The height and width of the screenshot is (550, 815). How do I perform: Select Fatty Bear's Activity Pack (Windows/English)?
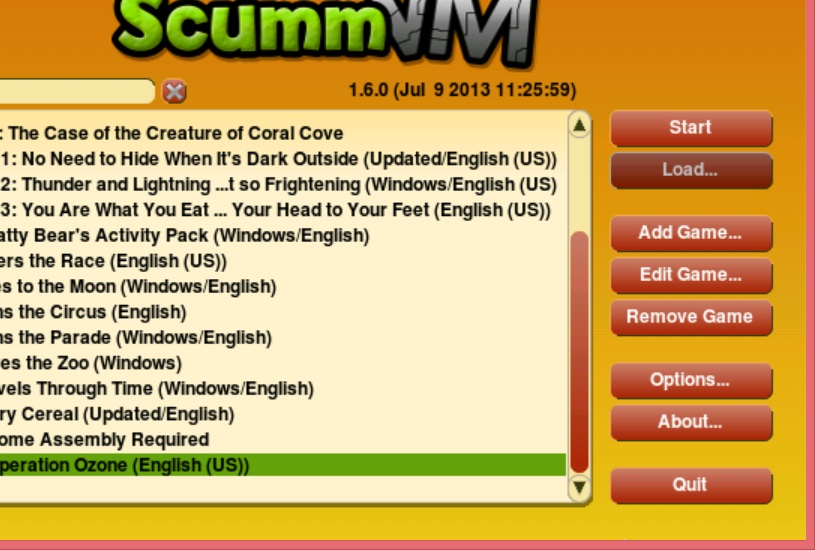click(x=283, y=235)
